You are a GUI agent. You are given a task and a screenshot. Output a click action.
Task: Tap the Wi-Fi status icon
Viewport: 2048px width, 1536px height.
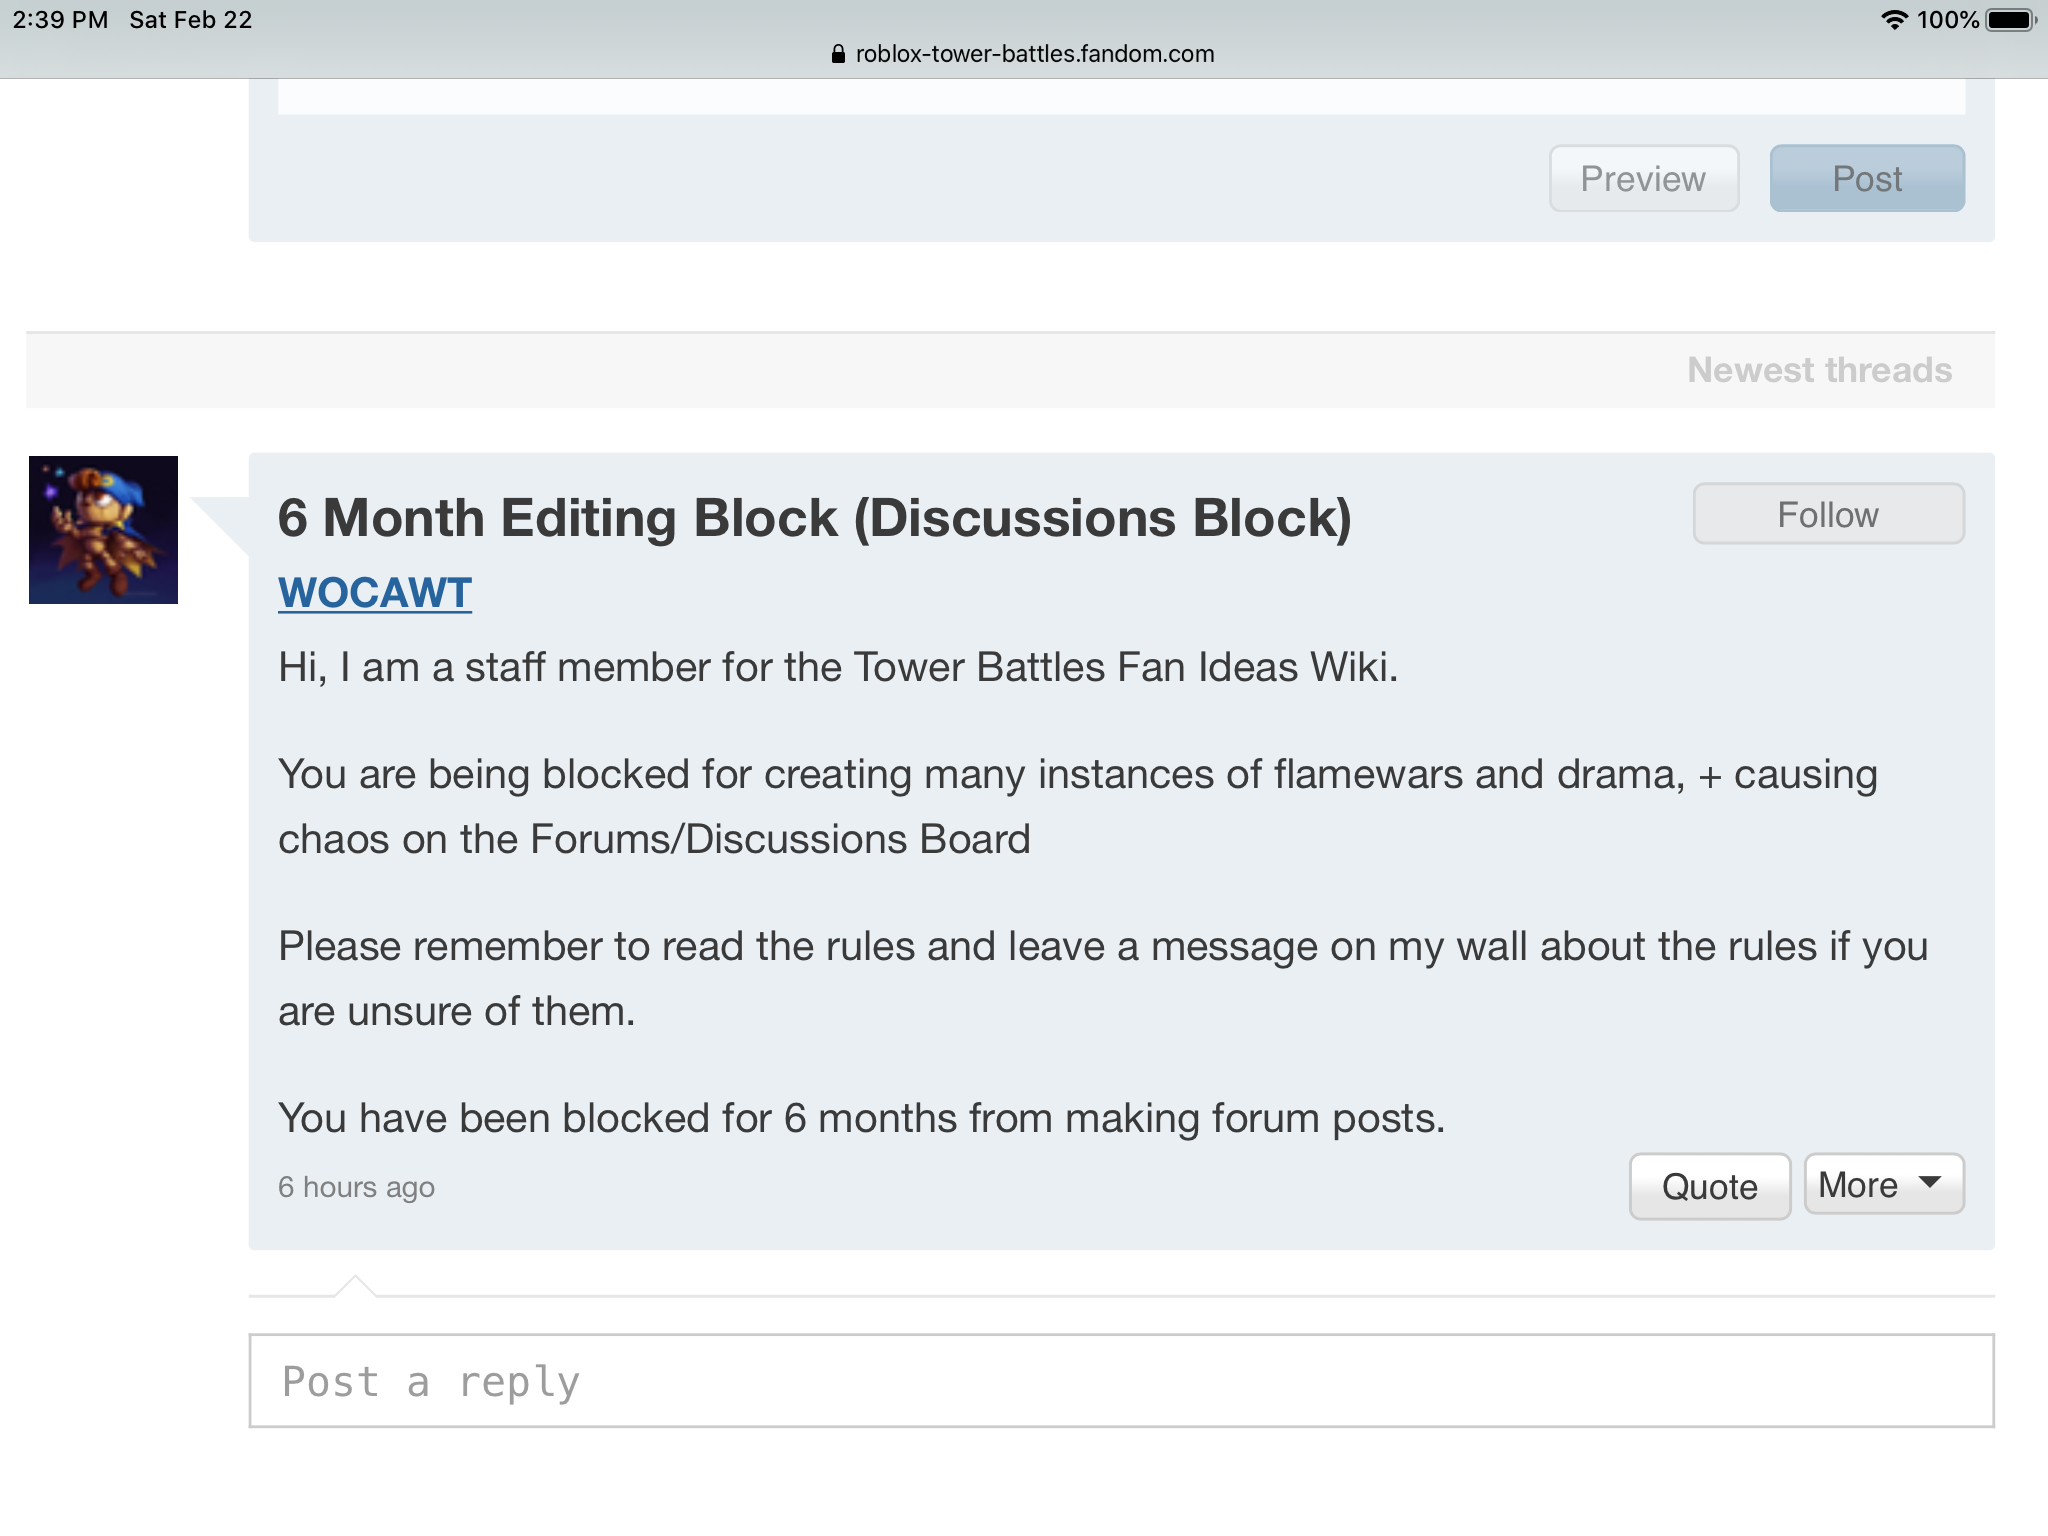click(x=1893, y=20)
